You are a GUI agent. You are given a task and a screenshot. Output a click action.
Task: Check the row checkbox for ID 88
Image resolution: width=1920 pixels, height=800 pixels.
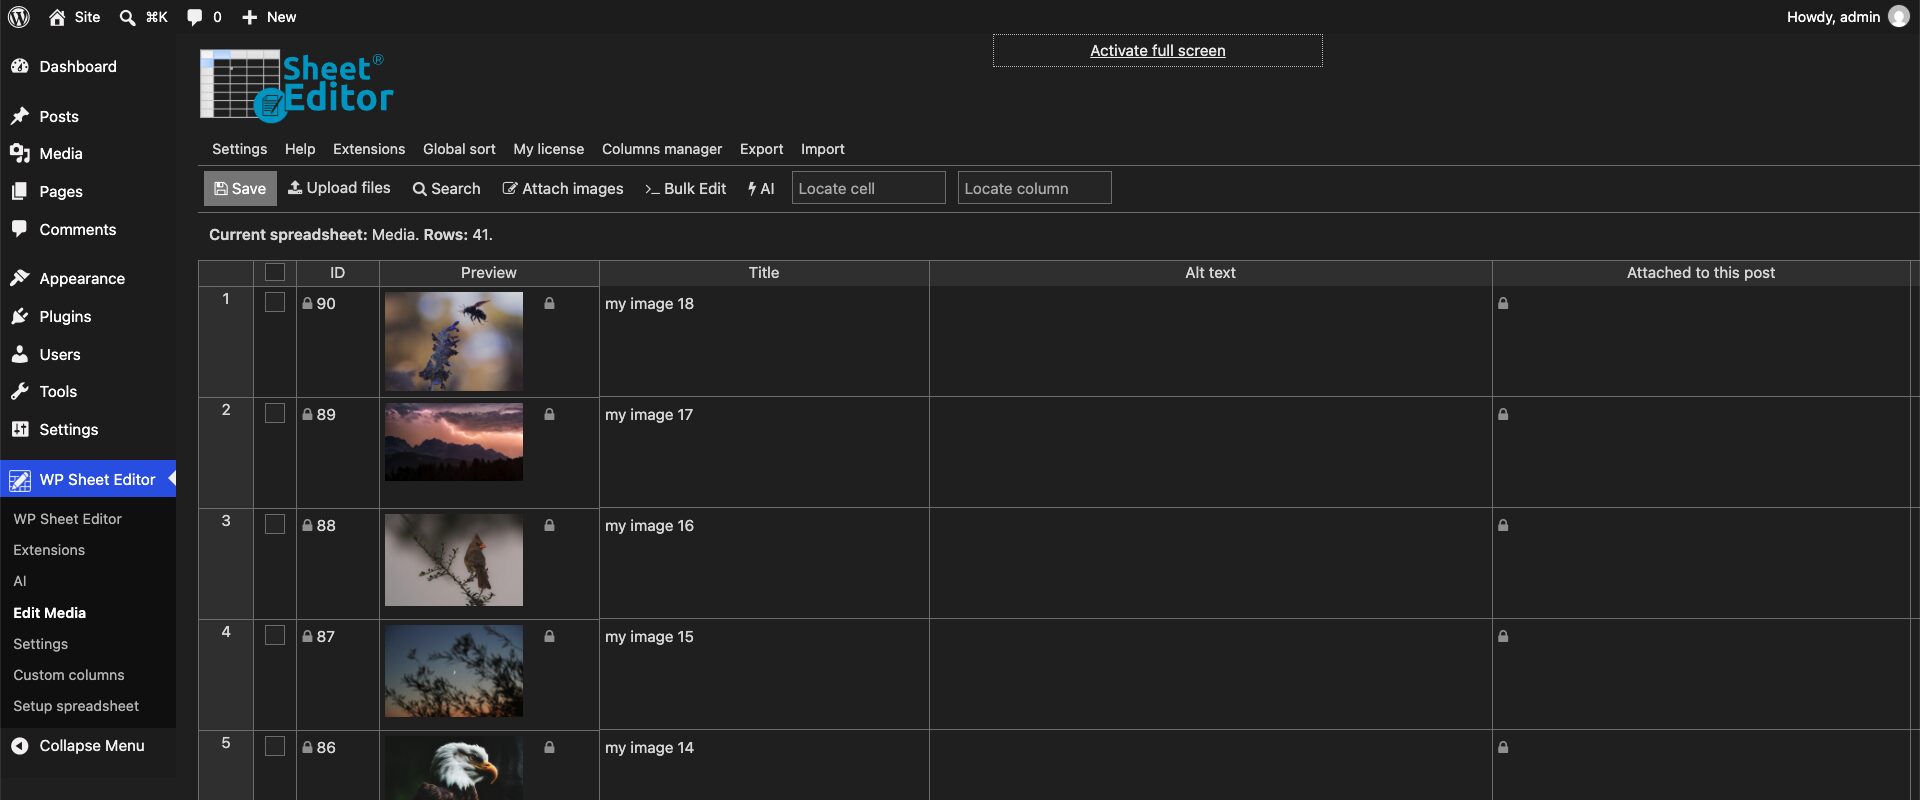[275, 524]
